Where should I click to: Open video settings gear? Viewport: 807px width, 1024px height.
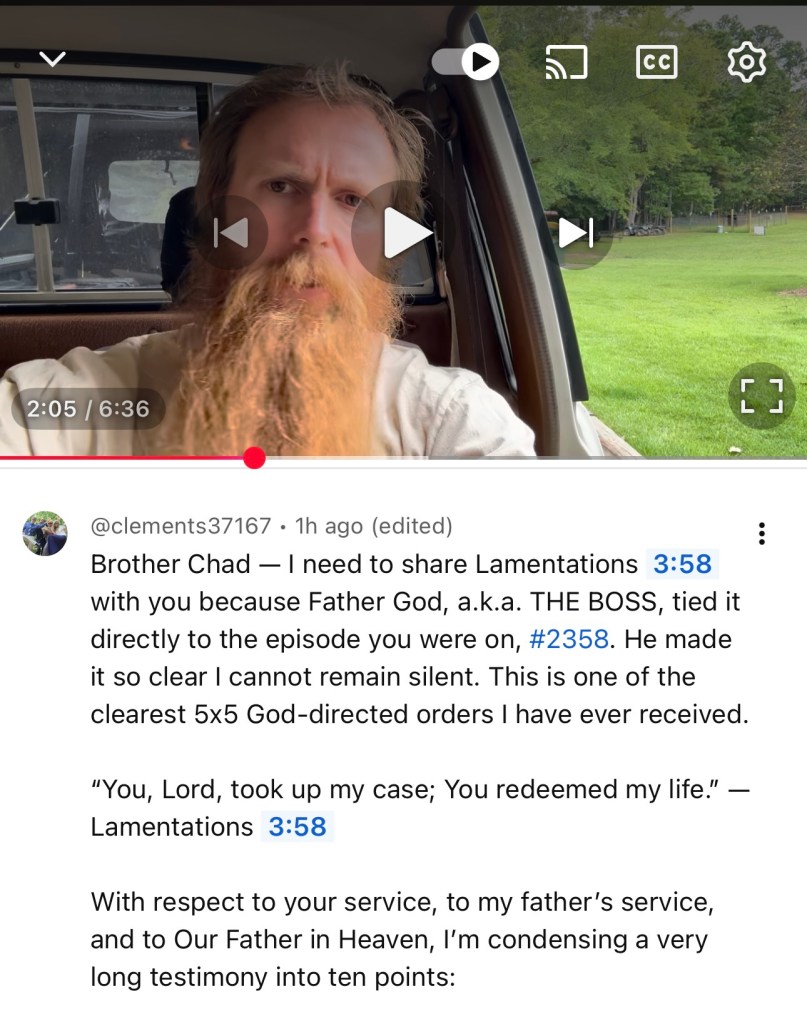pyautogui.click(x=746, y=62)
